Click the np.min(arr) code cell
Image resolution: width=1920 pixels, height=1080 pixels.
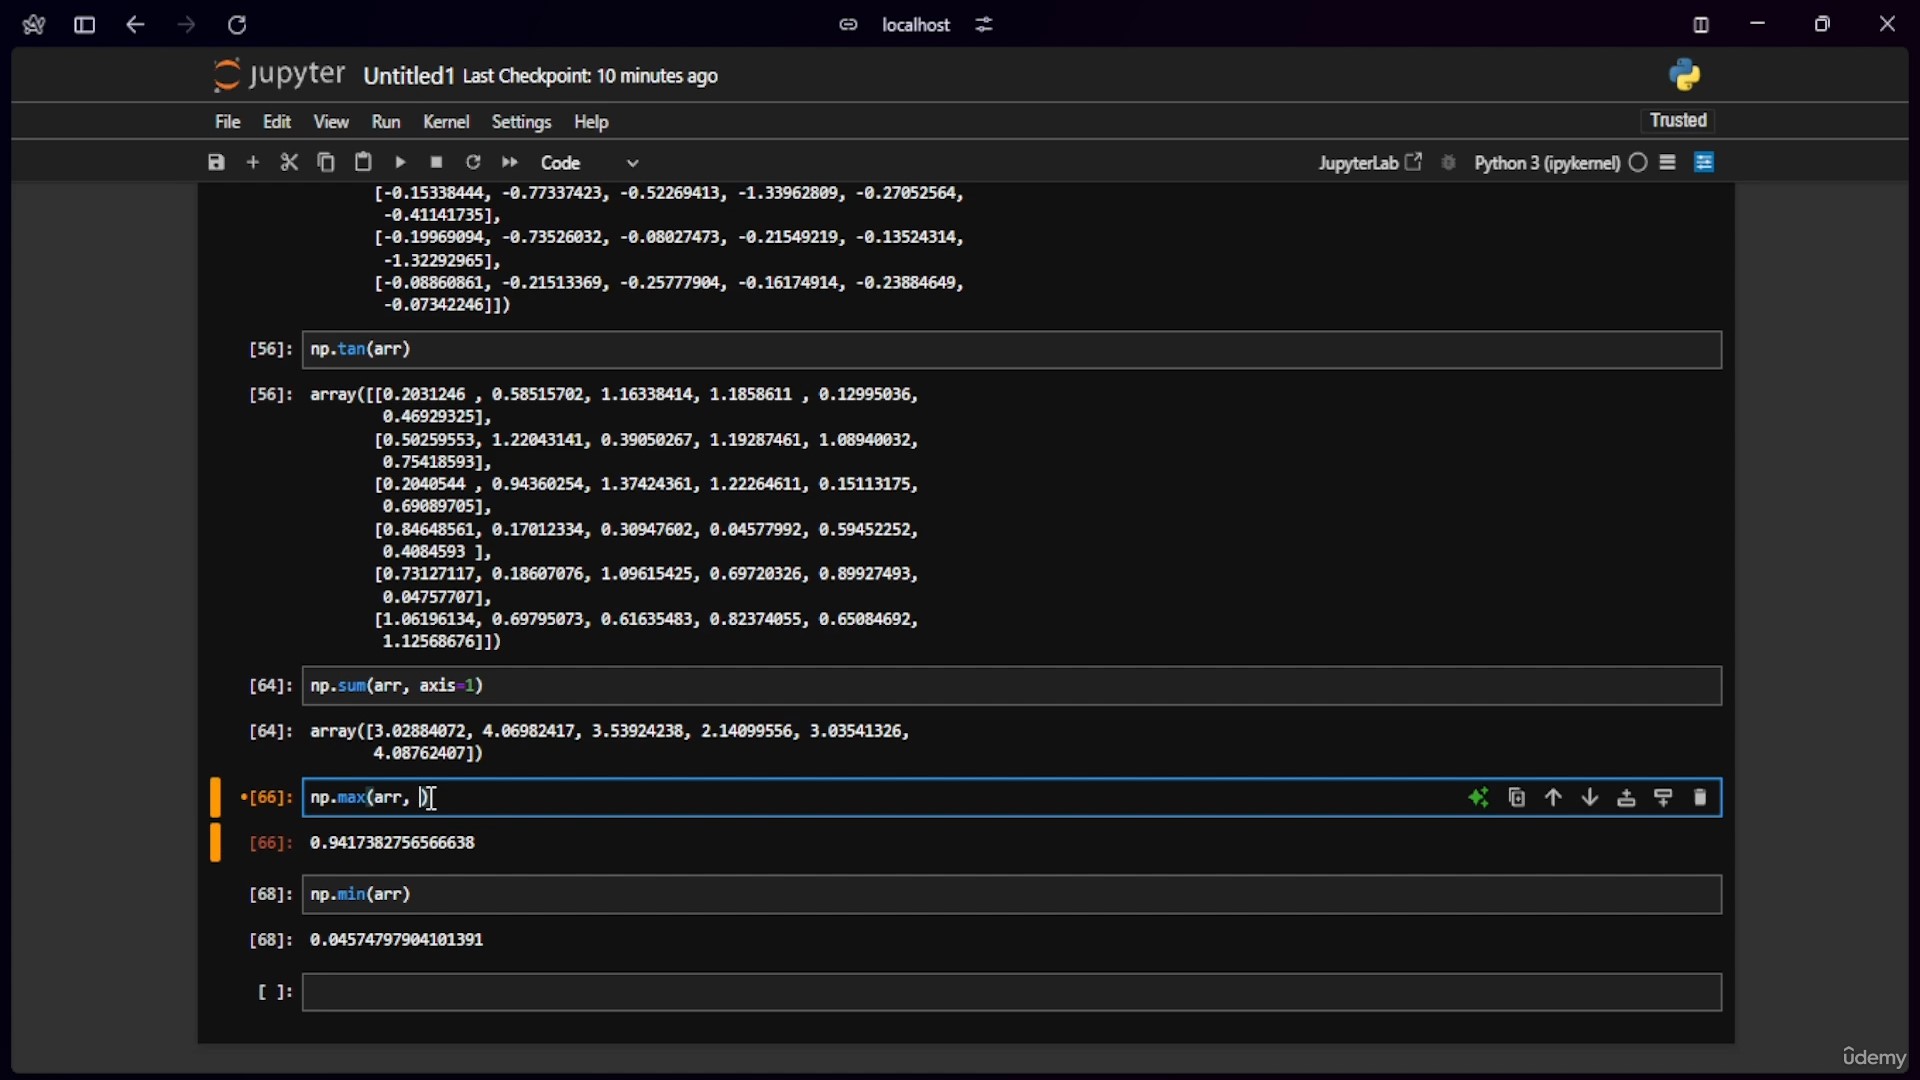point(1012,895)
